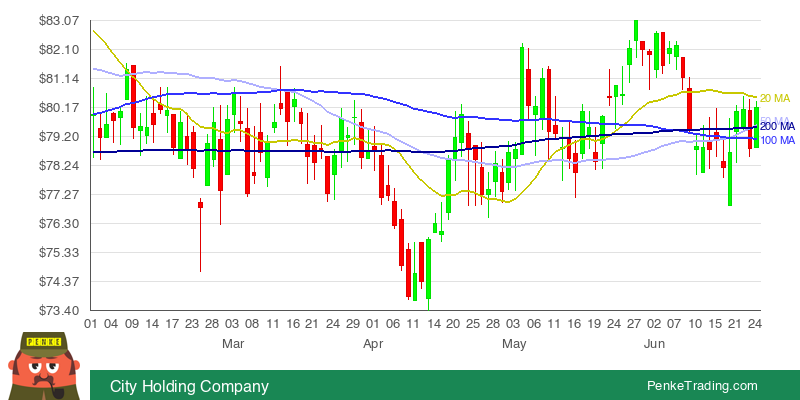The height and width of the screenshot is (400, 800).
Task: Click the Penke mascot logo
Action: pos(44,366)
